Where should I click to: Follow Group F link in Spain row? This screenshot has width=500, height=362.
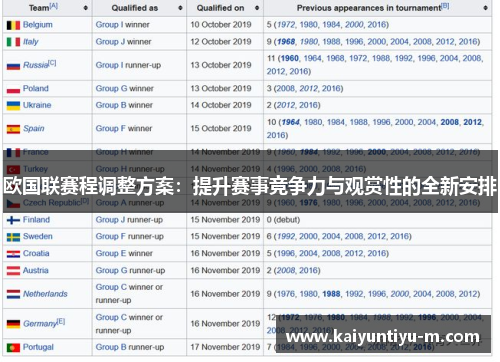point(111,128)
